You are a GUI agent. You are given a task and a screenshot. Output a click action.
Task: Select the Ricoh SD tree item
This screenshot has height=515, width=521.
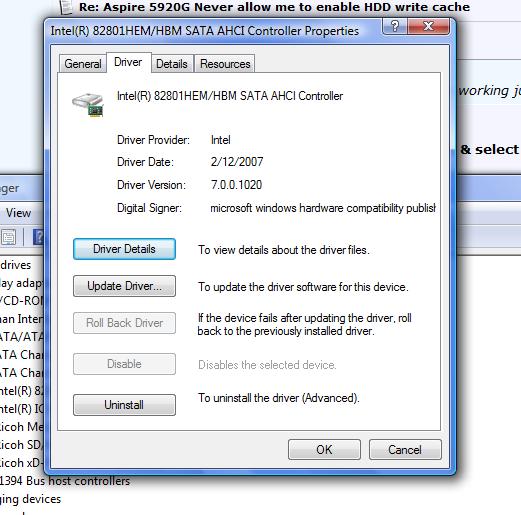(22, 445)
